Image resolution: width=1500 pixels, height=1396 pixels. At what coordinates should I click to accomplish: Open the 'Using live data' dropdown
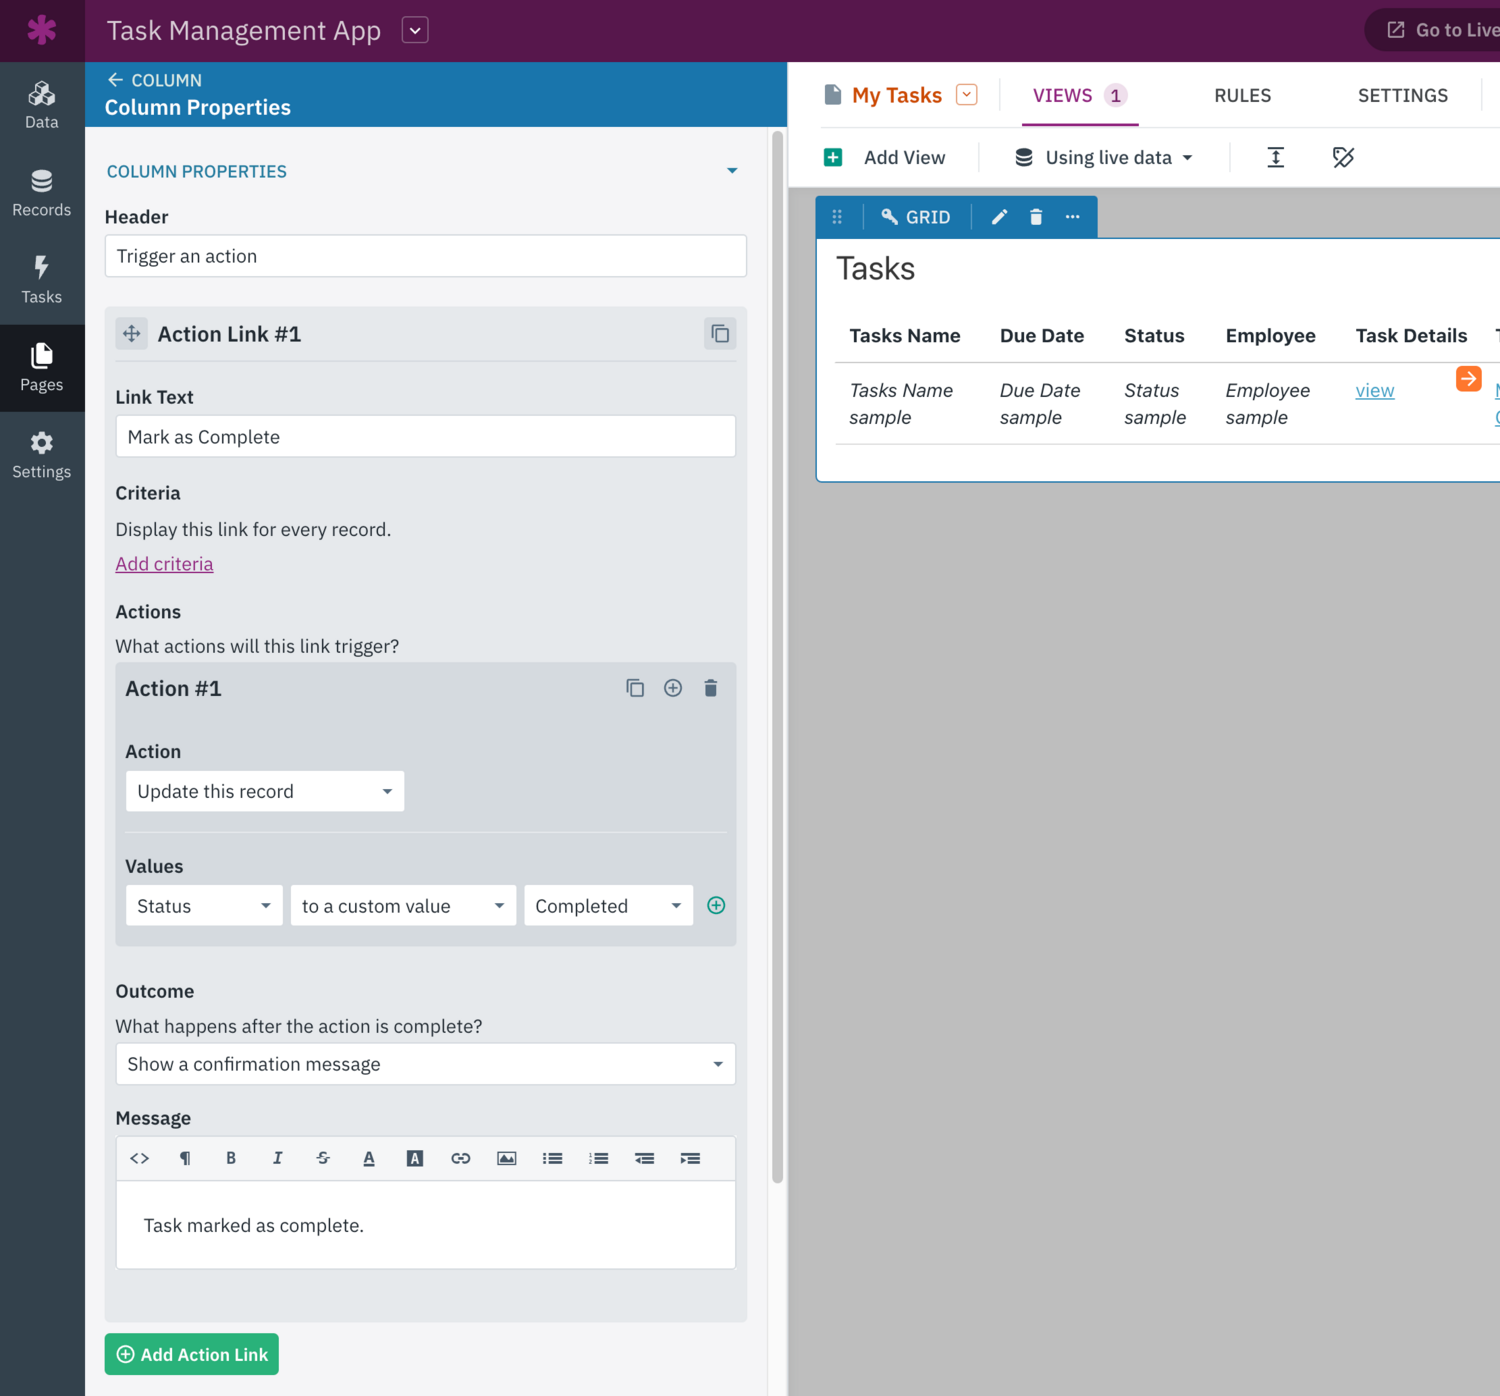coord(1105,157)
